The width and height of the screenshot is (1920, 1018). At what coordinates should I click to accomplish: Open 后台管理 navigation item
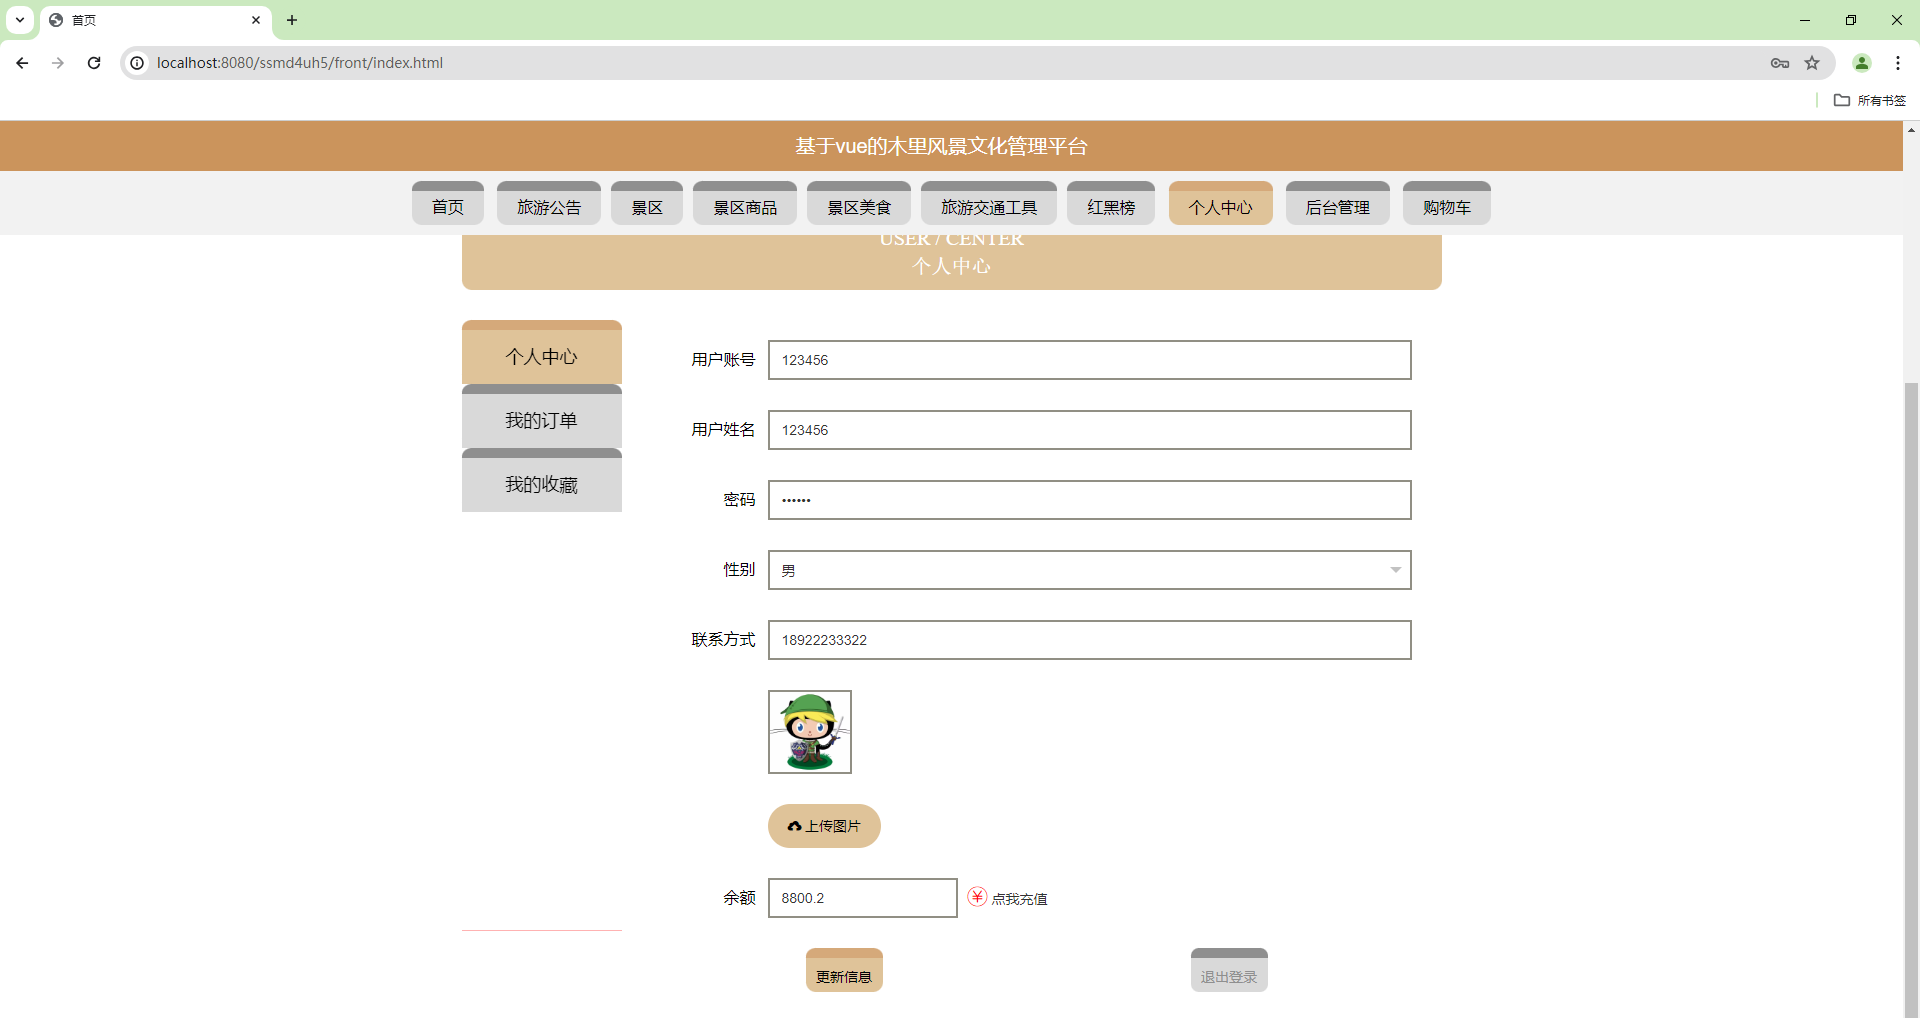click(1338, 204)
